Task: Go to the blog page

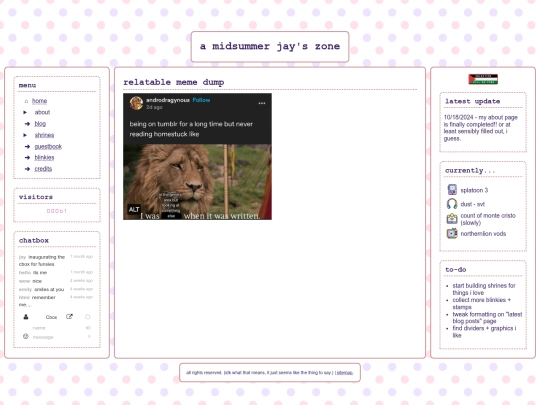Action: click(40, 124)
